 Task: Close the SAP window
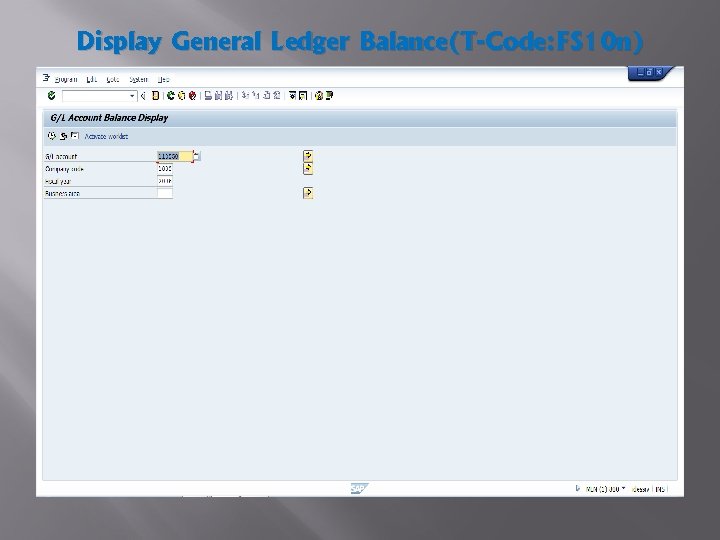[658, 72]
